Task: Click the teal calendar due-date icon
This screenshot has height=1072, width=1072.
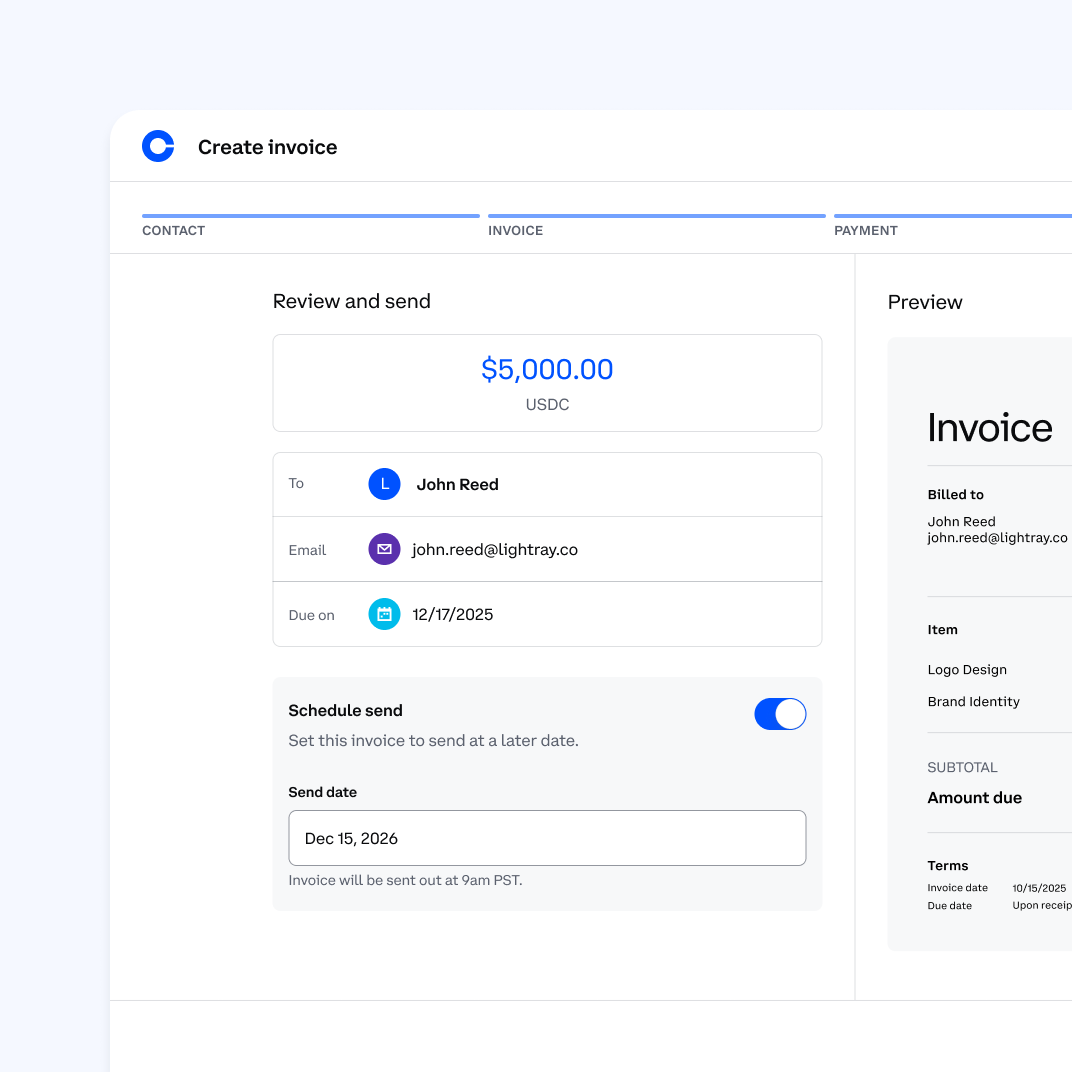Action: pos(384,614)
